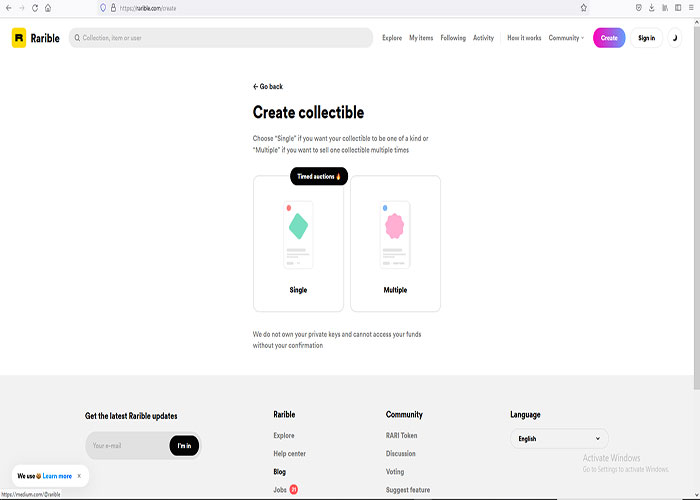
Task: Expand the Community dropdown in header
Action: [x=566, y=38]
